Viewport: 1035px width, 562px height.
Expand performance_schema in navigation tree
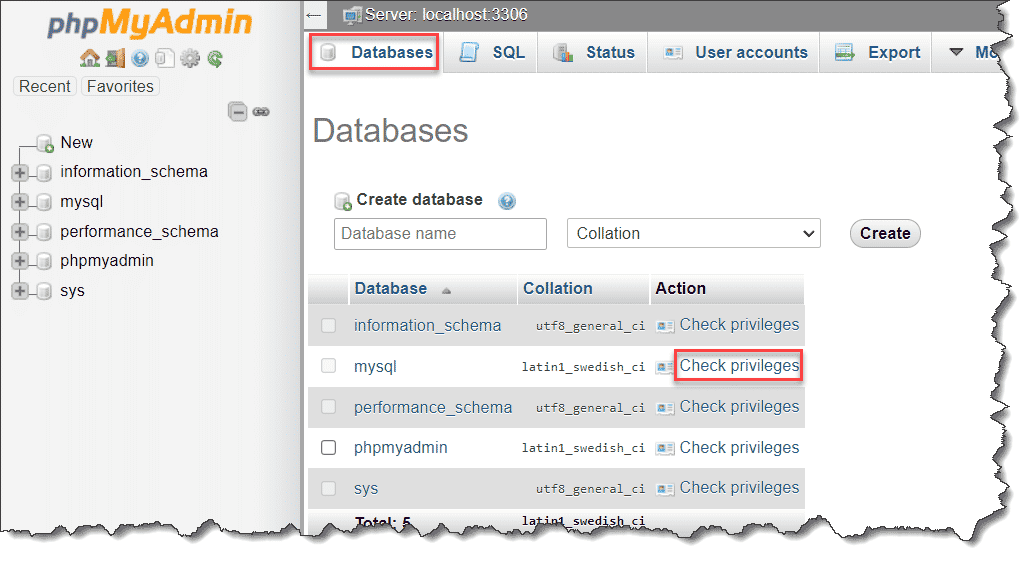coord(20,232)
